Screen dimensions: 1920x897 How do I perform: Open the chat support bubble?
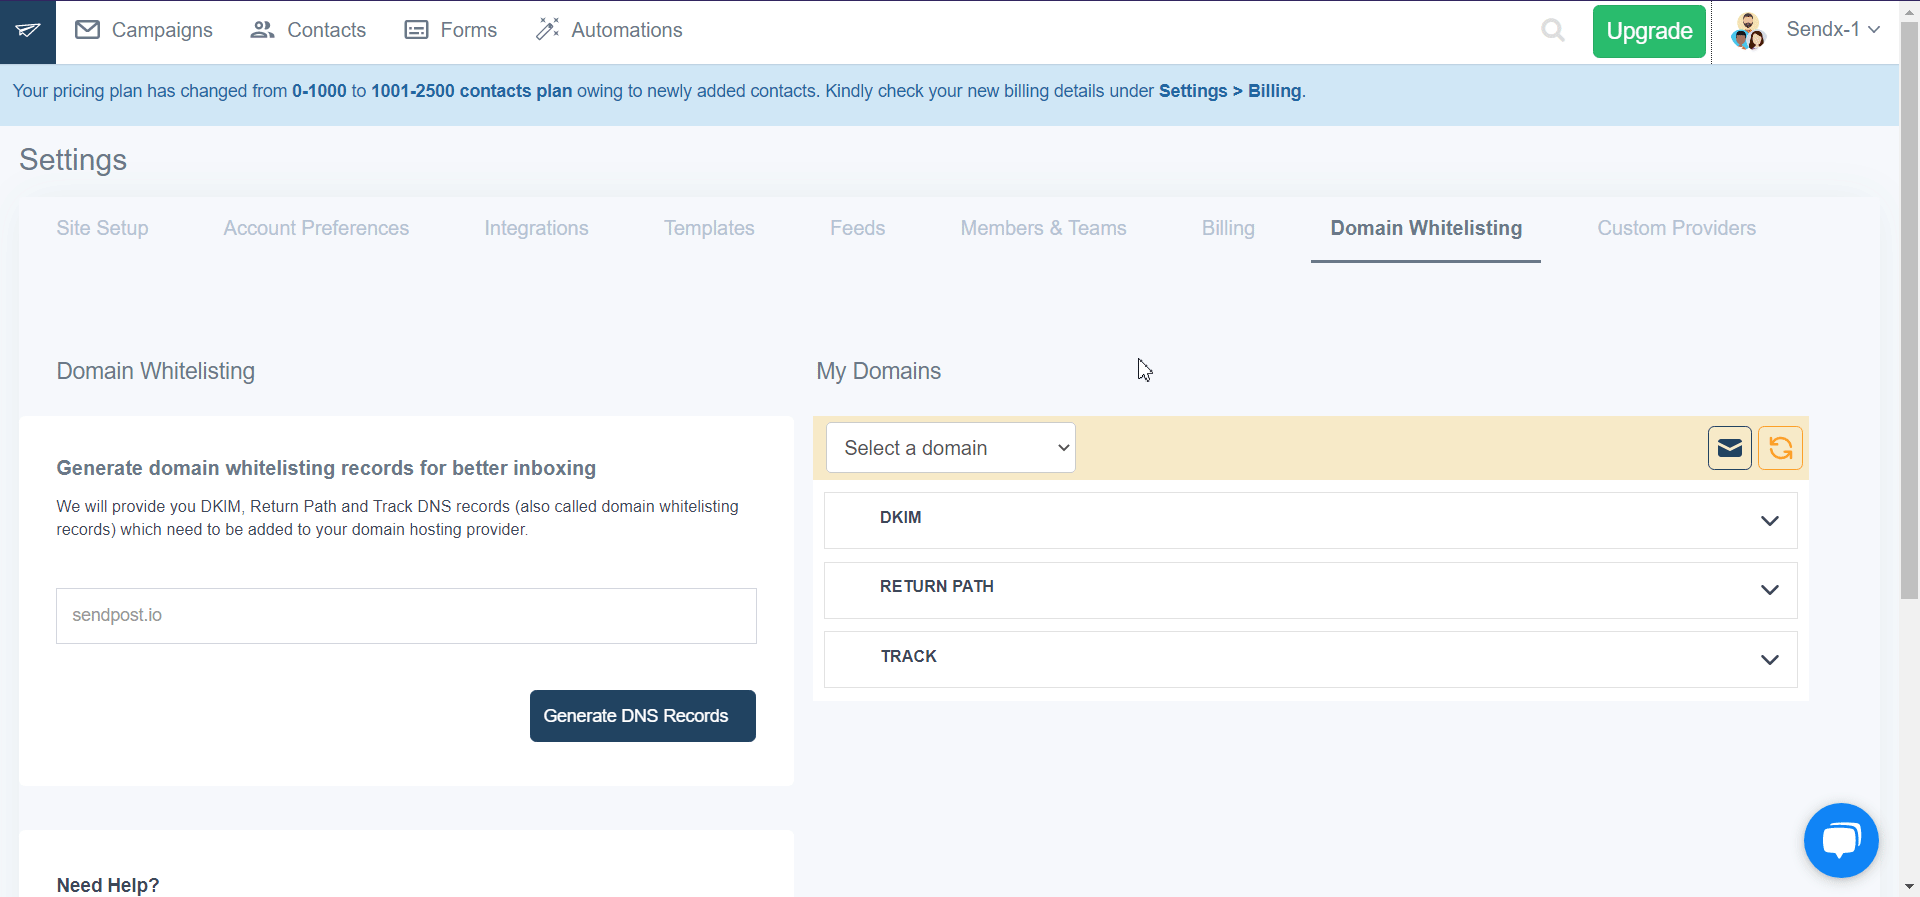tap(1840, 840)
